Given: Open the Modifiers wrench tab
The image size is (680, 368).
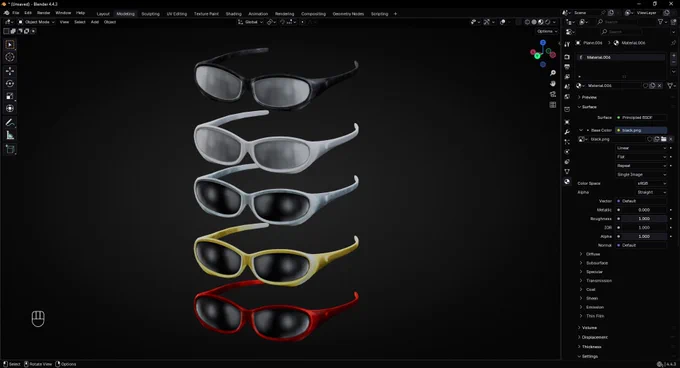Looking at the screenshot, I should (x=567, y=132).
